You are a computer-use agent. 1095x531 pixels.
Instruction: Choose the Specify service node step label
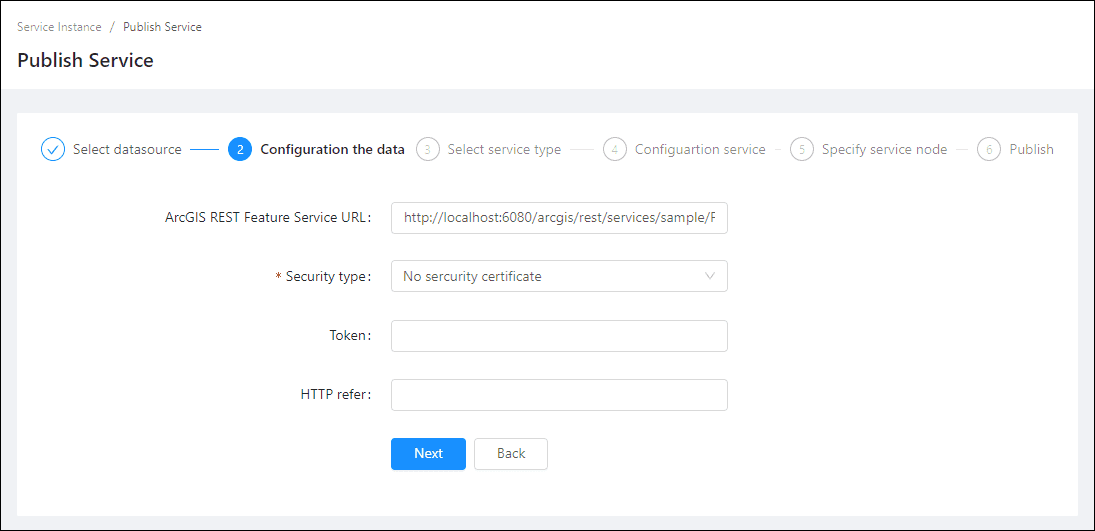coord(884,149)
